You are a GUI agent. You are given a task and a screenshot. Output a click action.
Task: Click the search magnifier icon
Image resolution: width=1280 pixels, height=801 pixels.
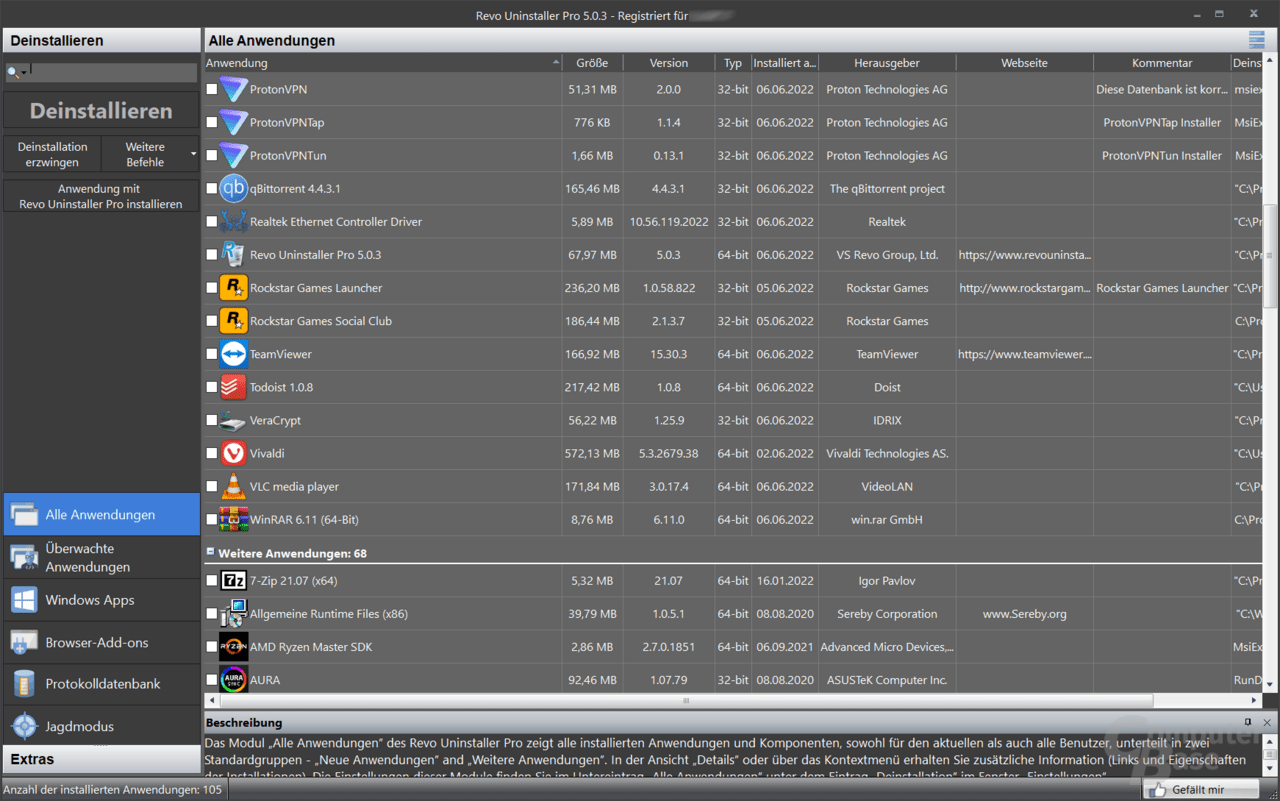13,73
